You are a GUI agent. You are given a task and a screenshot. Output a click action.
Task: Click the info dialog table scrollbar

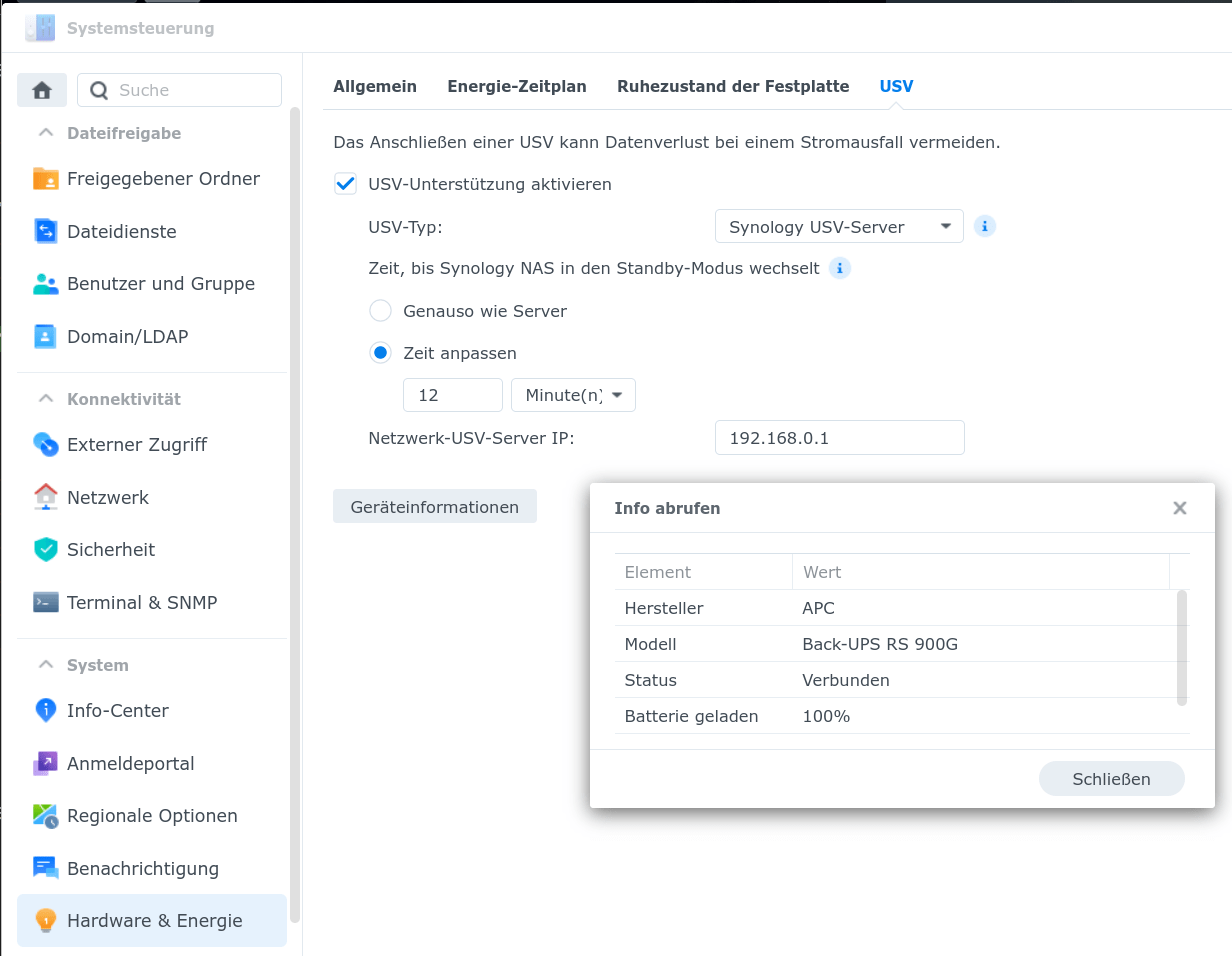click(x=1182, y=648)
